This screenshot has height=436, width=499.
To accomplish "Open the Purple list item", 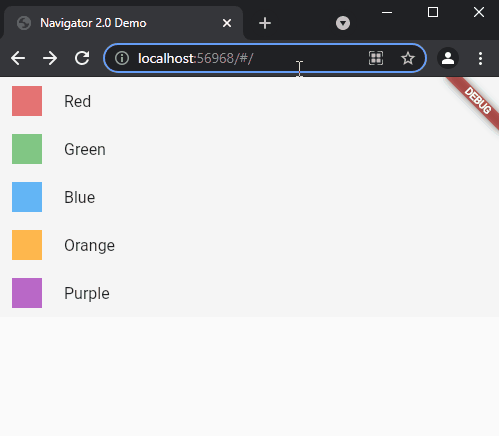I will click(249, 293).
